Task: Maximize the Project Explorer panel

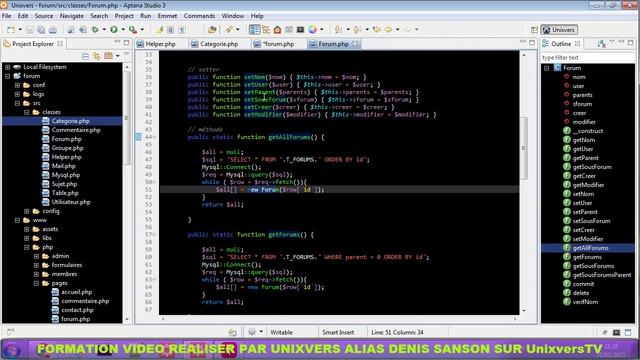Action: [x=127, y=42]
